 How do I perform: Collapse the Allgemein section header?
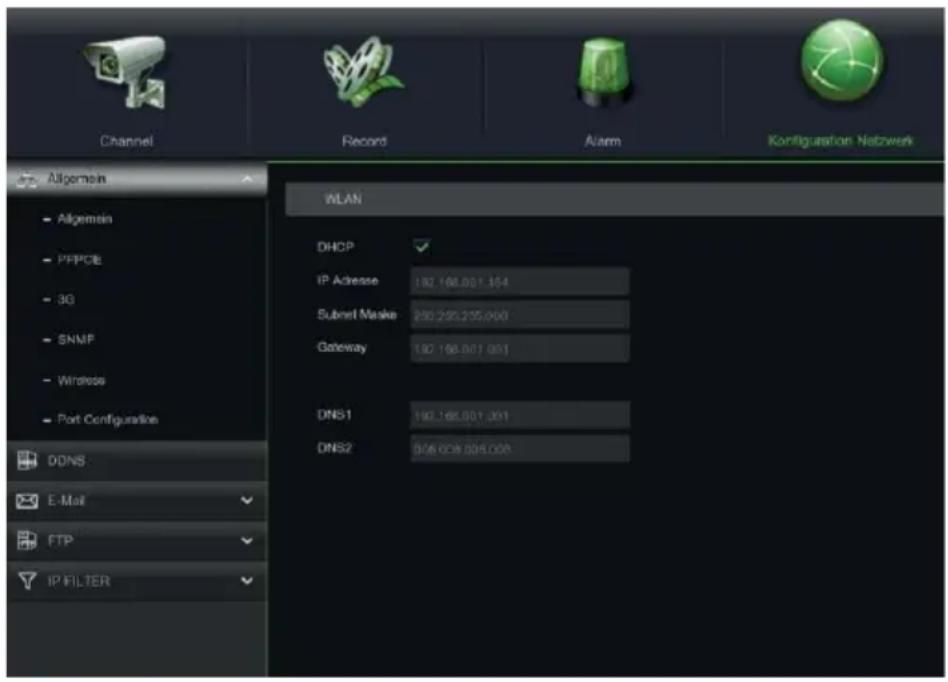click(137, 179)
